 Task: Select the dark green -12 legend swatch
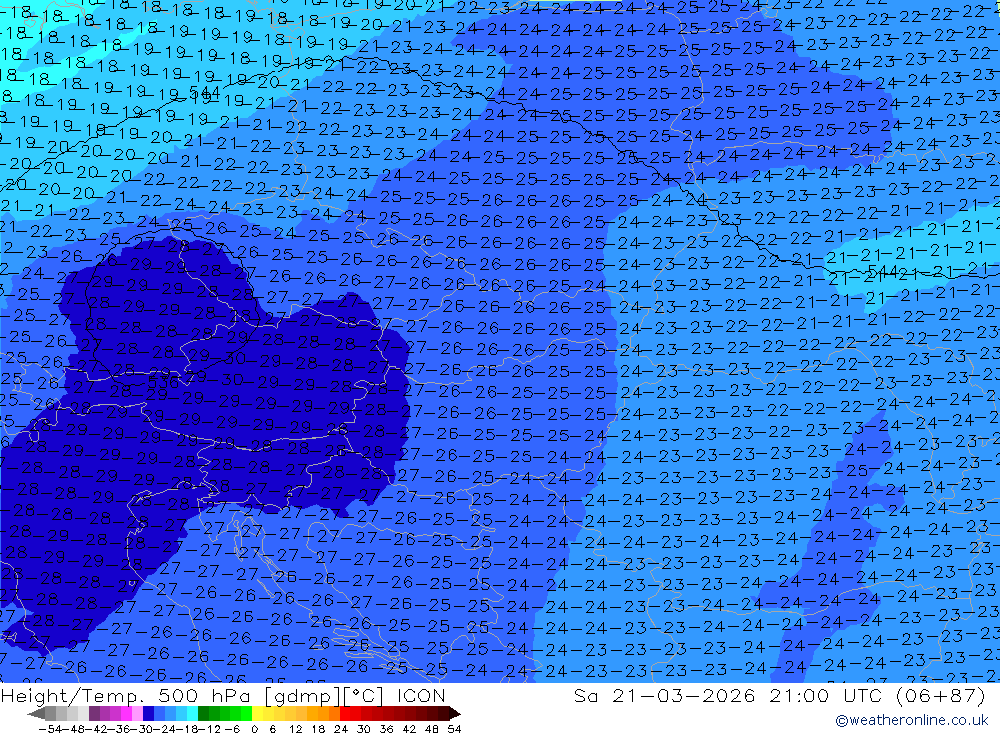click(x=203, y=713)
